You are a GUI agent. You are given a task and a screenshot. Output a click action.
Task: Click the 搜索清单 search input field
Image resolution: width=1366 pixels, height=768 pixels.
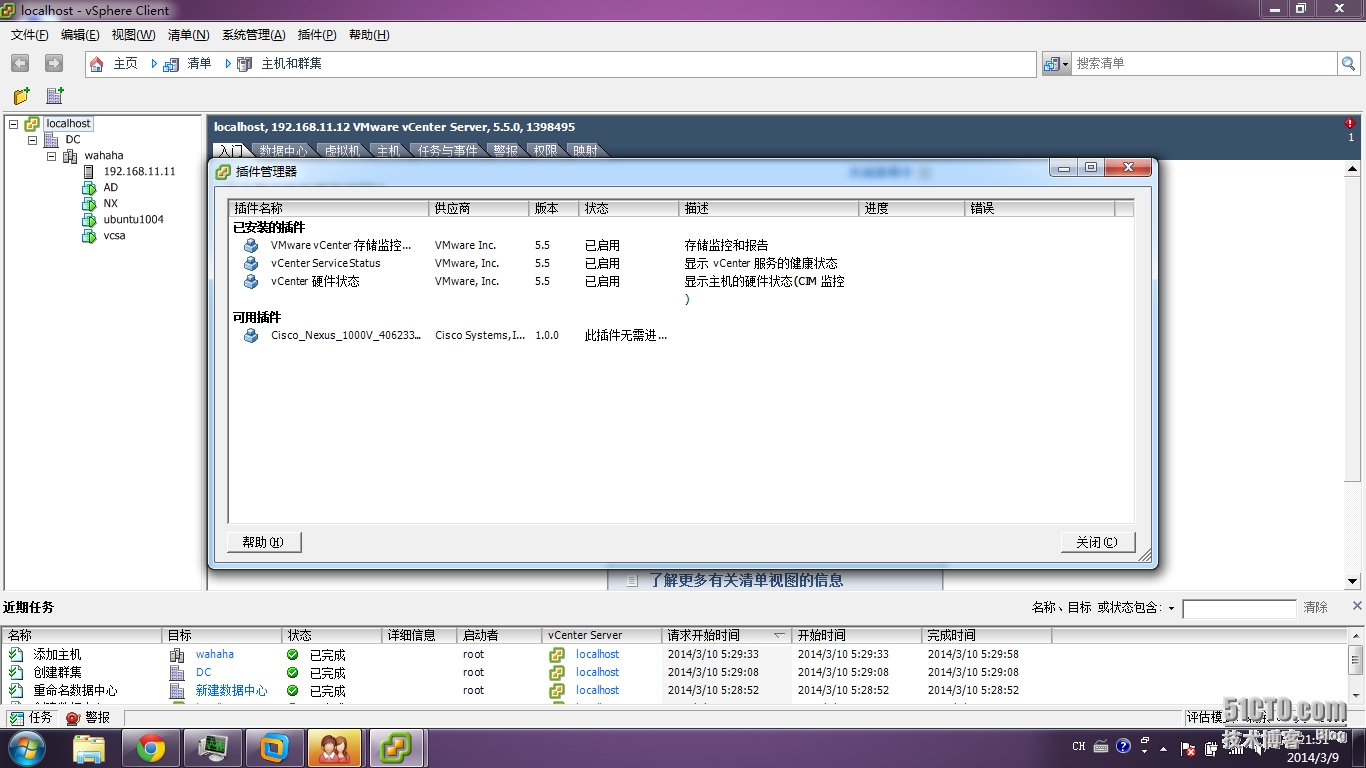1204,64
